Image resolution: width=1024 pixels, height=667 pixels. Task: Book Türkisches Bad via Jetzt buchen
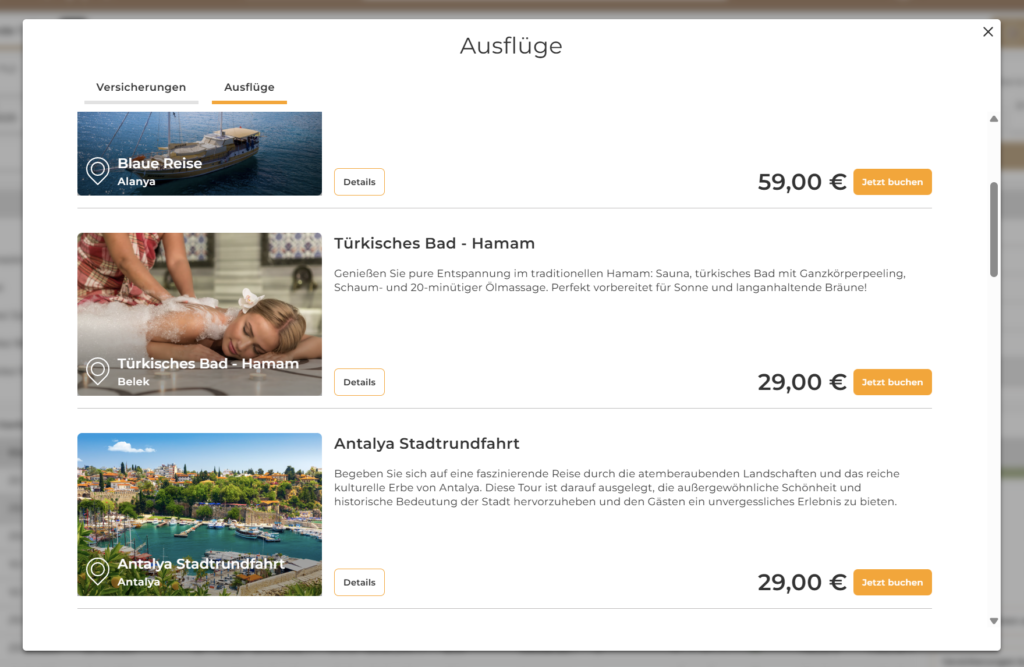(x=891, y=381)
